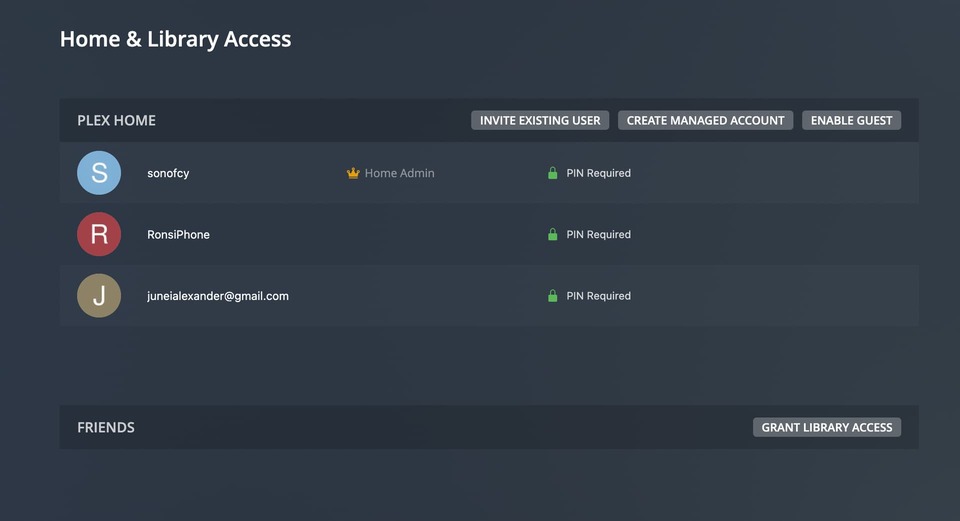960x521 pixels.
Task: Enable Guest access in Plex Home
Action: tap(851, 120)
